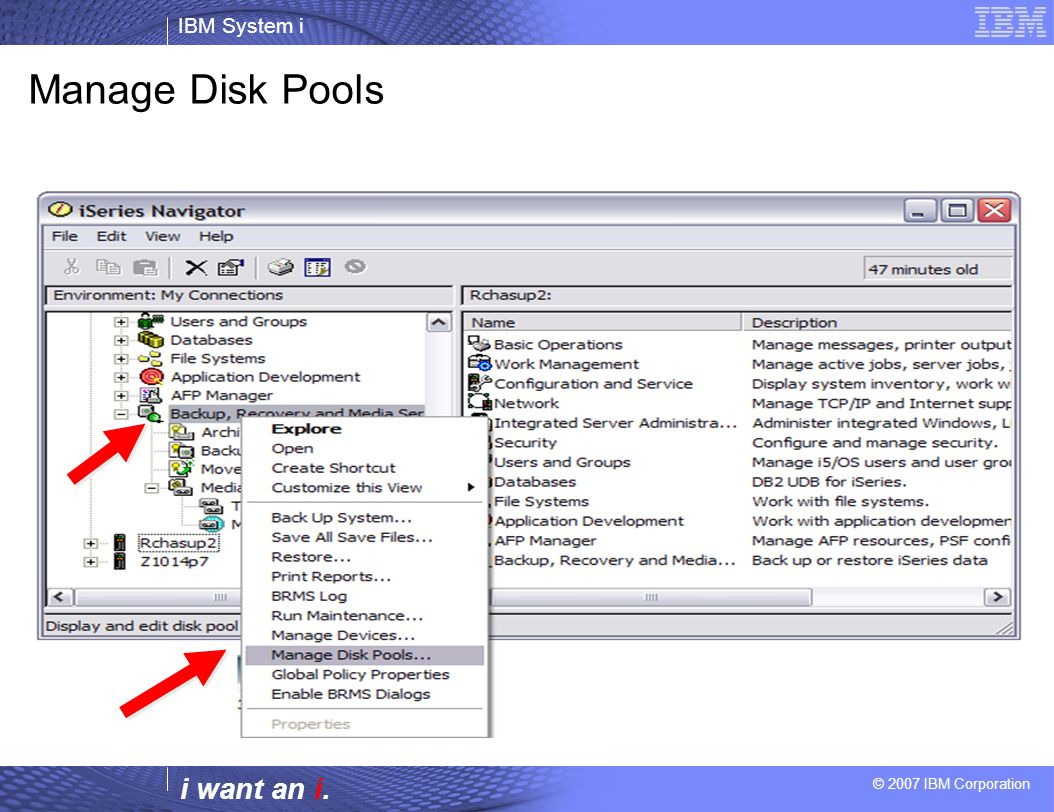Click the Backup, Recovery and Media Services icon
This screenshot has width=1054, height=812.
(149, 413)
